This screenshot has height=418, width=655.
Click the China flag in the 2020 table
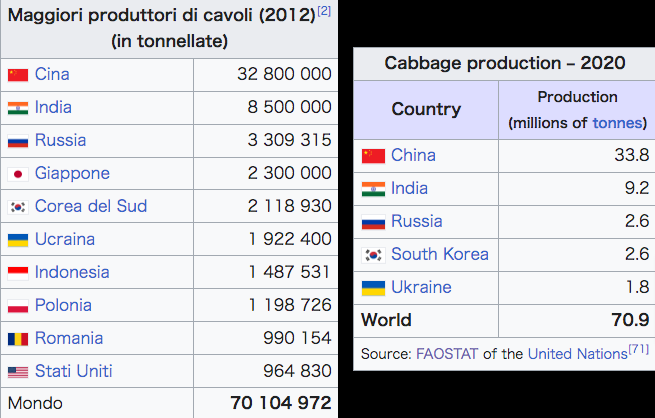(x=373, y=156)
